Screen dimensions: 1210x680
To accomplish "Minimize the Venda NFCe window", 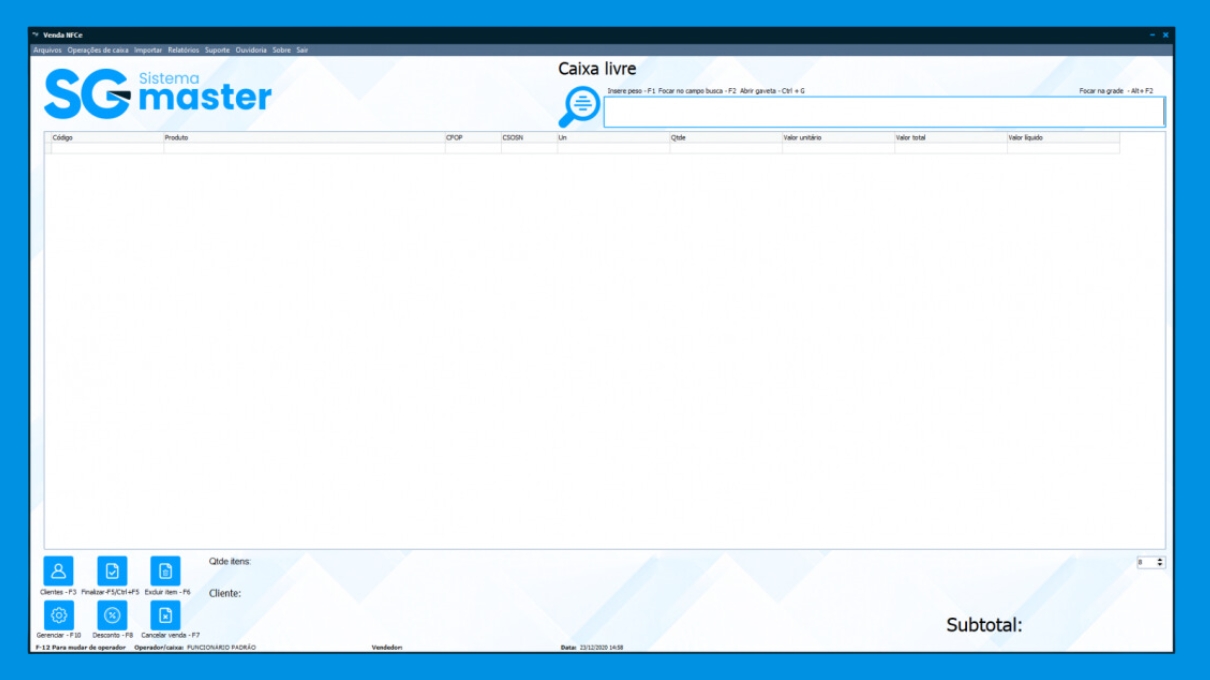I will [1151, 35].
